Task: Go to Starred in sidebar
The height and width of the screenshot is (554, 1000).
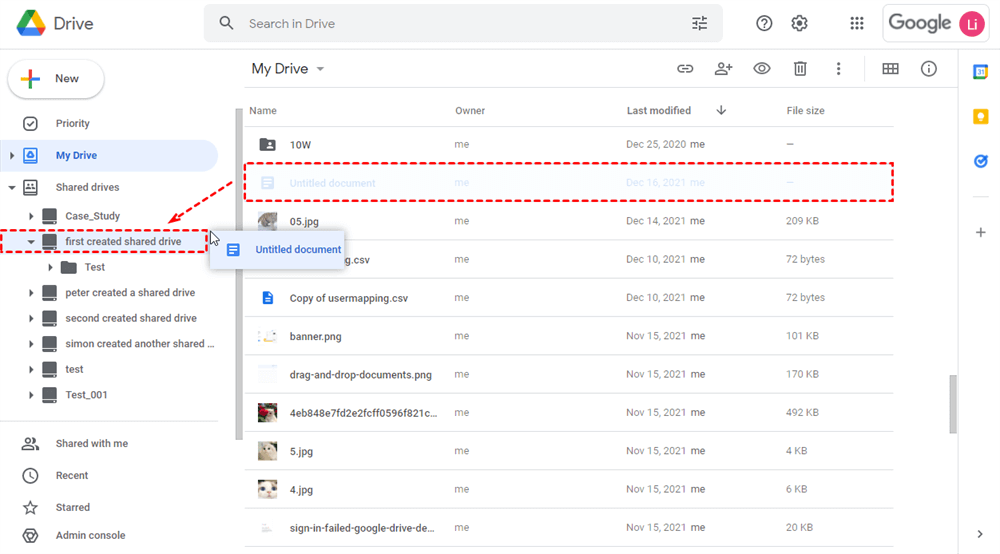Action: coord(72,508)
